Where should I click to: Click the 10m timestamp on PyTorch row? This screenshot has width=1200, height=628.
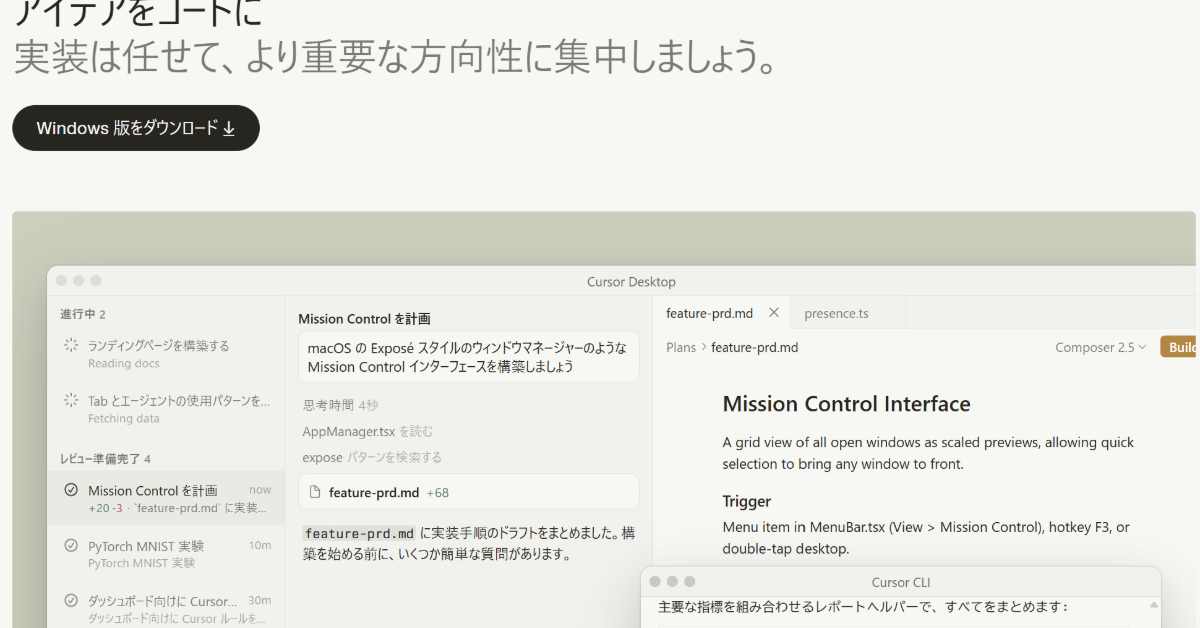coord(260,545)
